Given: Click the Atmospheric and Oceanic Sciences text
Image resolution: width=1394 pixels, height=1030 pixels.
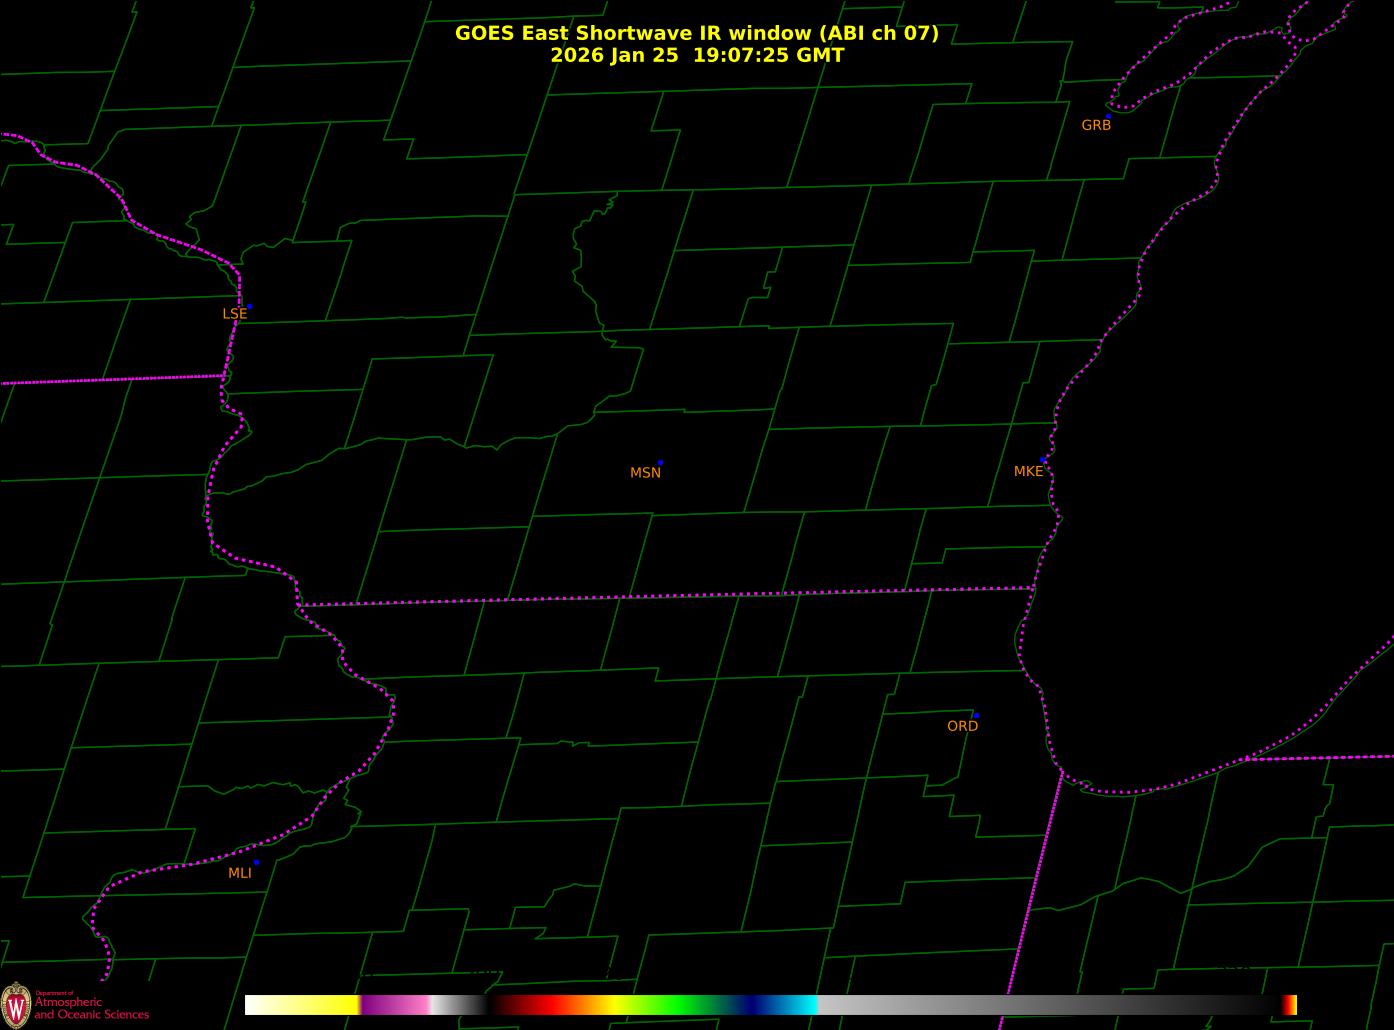Looking at the screenshot, I should coord(91,1008).
